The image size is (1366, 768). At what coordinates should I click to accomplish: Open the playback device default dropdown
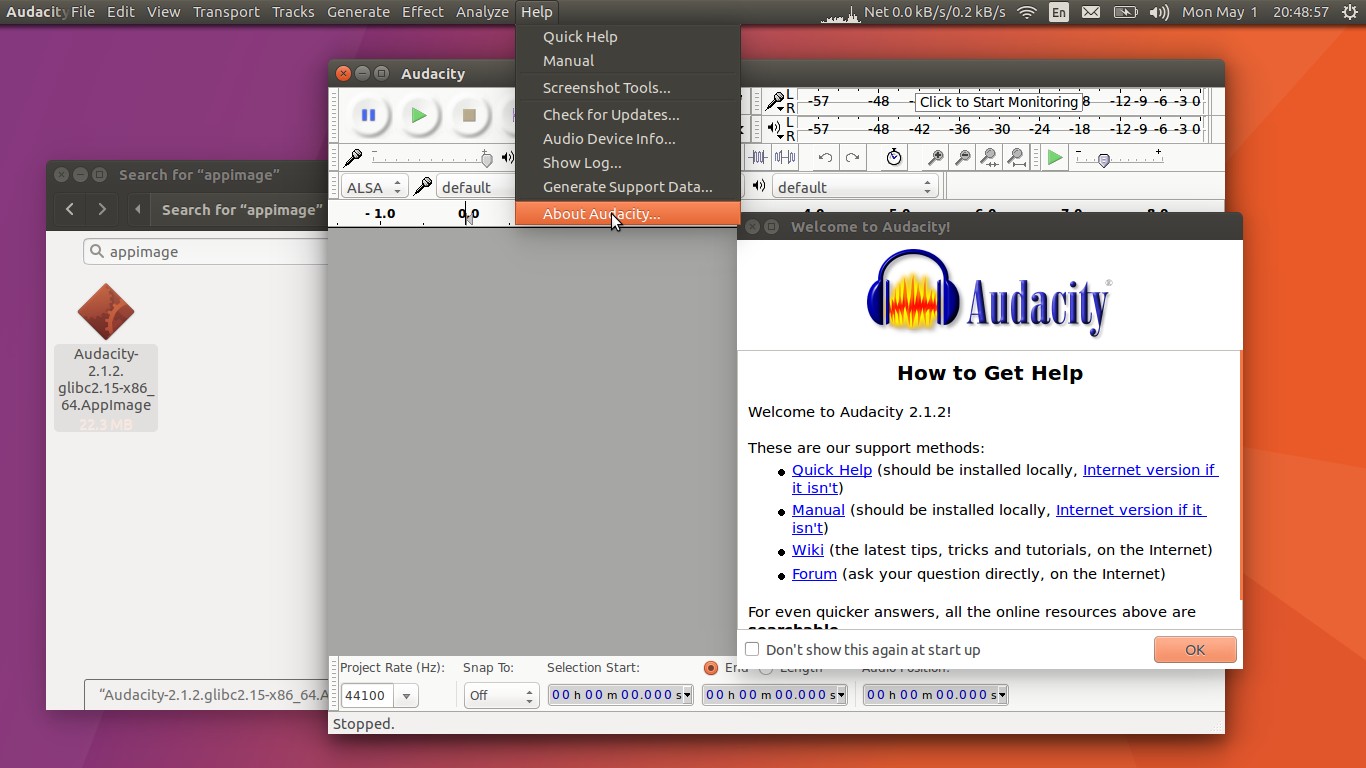855,187
